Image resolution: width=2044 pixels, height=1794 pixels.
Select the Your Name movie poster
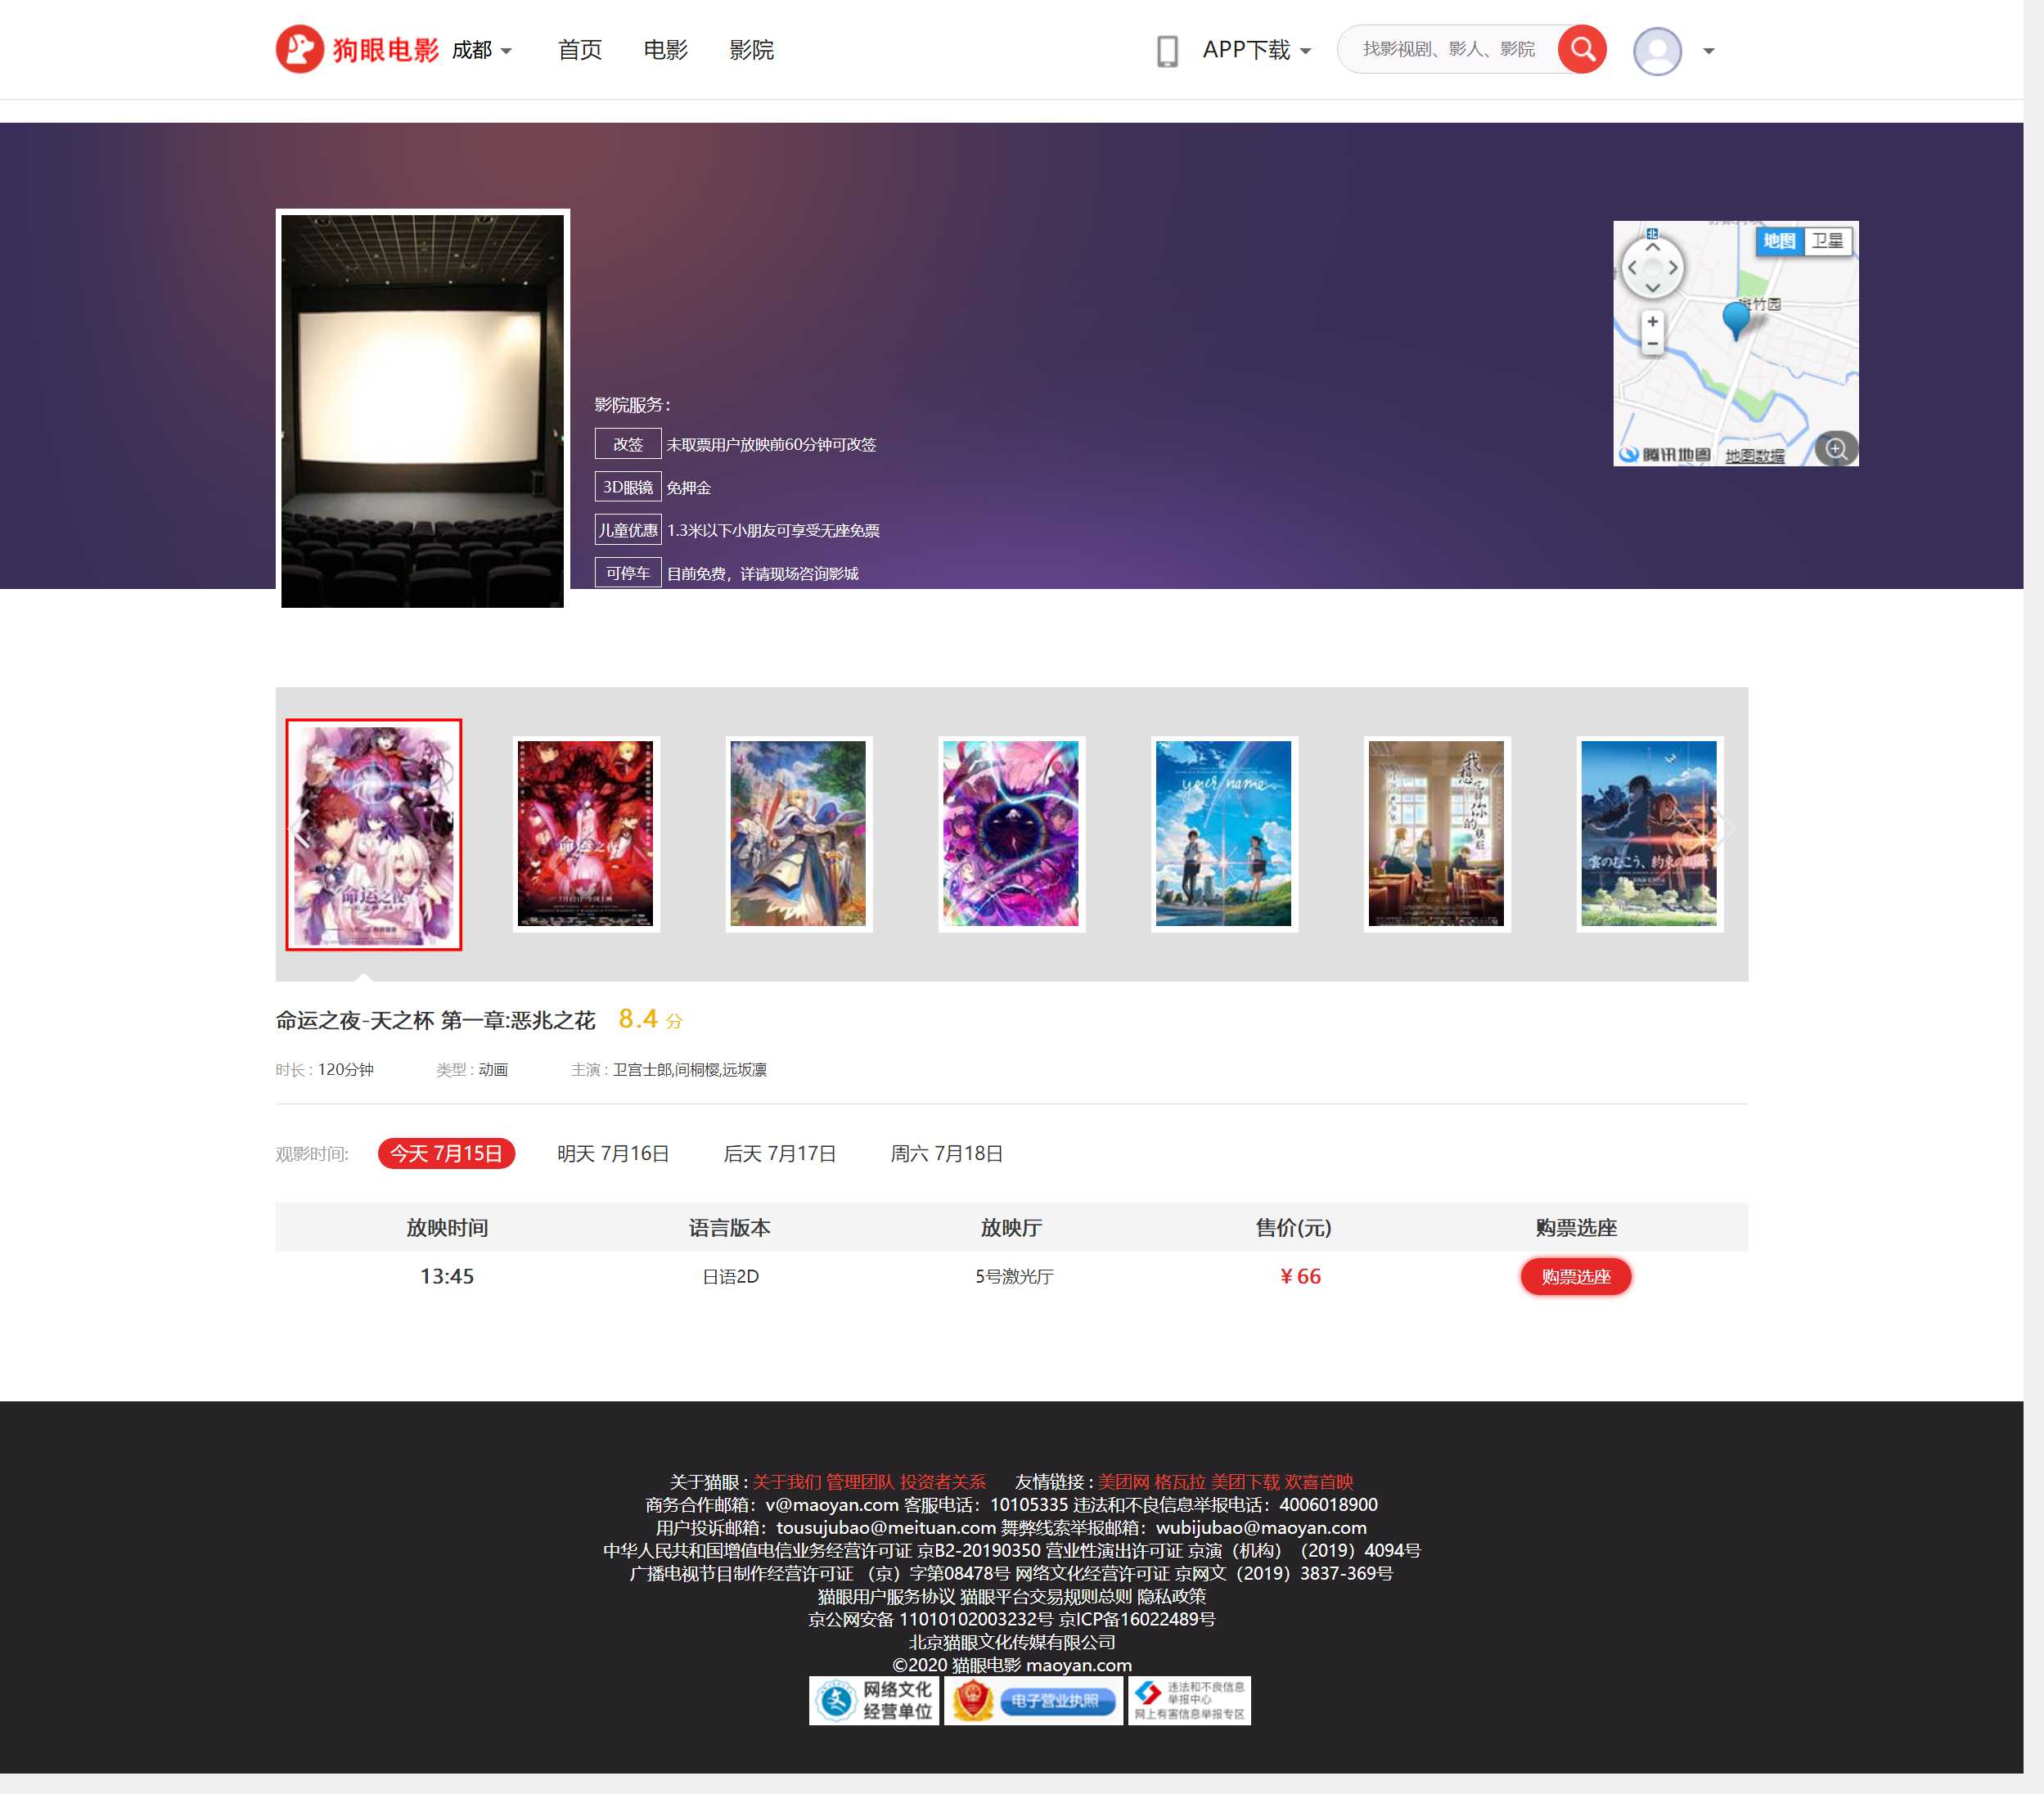click(x=1223, y=833)
